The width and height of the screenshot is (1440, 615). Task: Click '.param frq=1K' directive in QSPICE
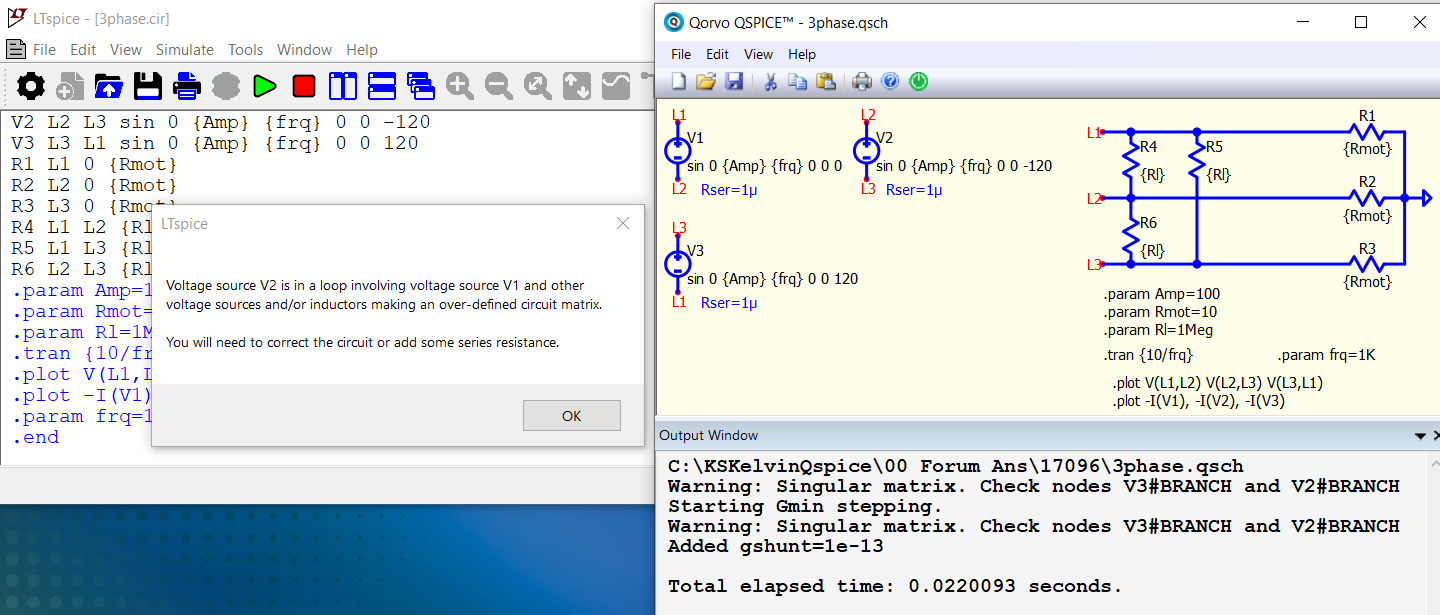(x=1327, y=355)
